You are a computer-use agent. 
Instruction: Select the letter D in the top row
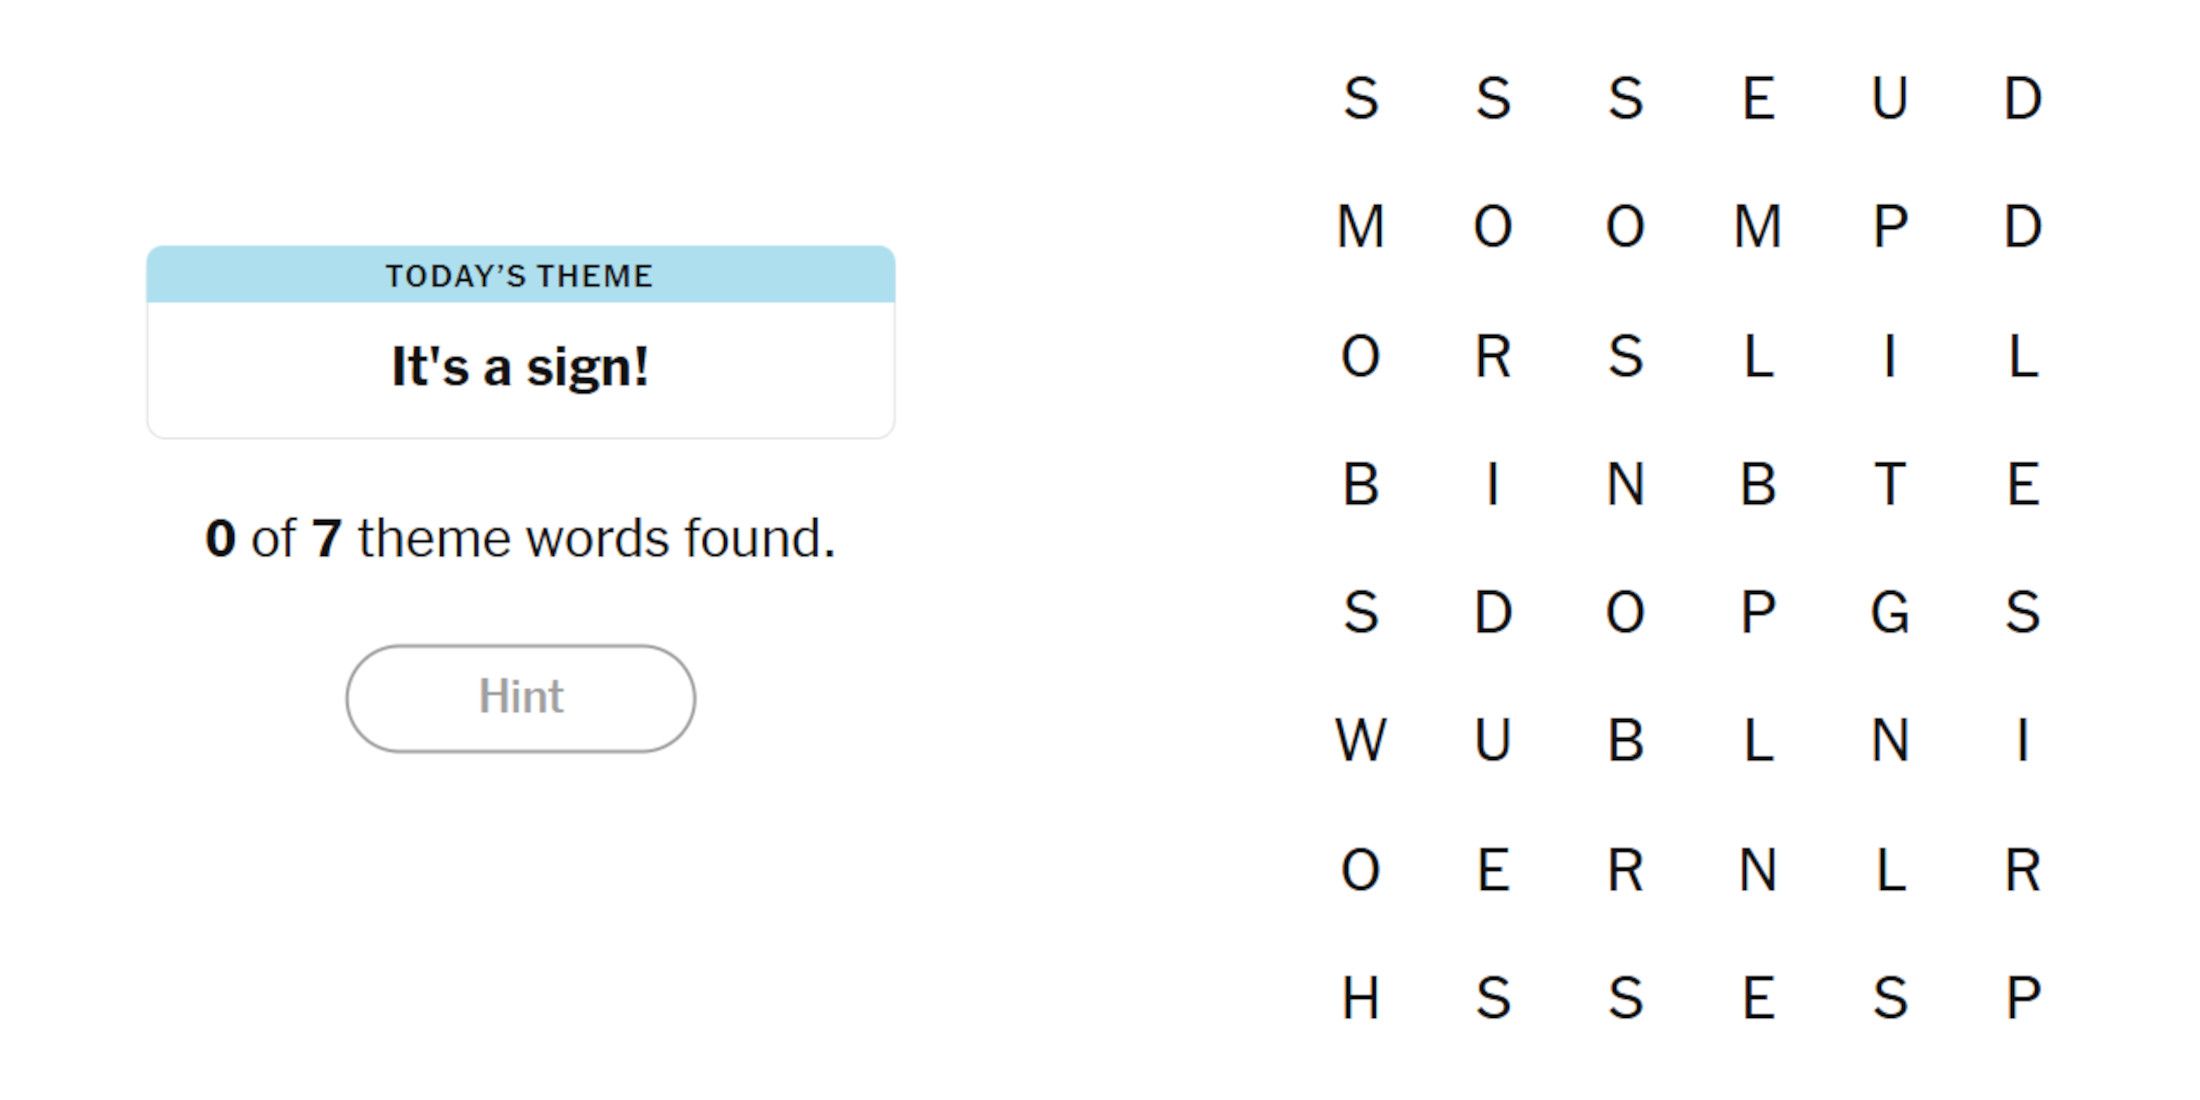pyautogui.click(x=2022, y=99)
